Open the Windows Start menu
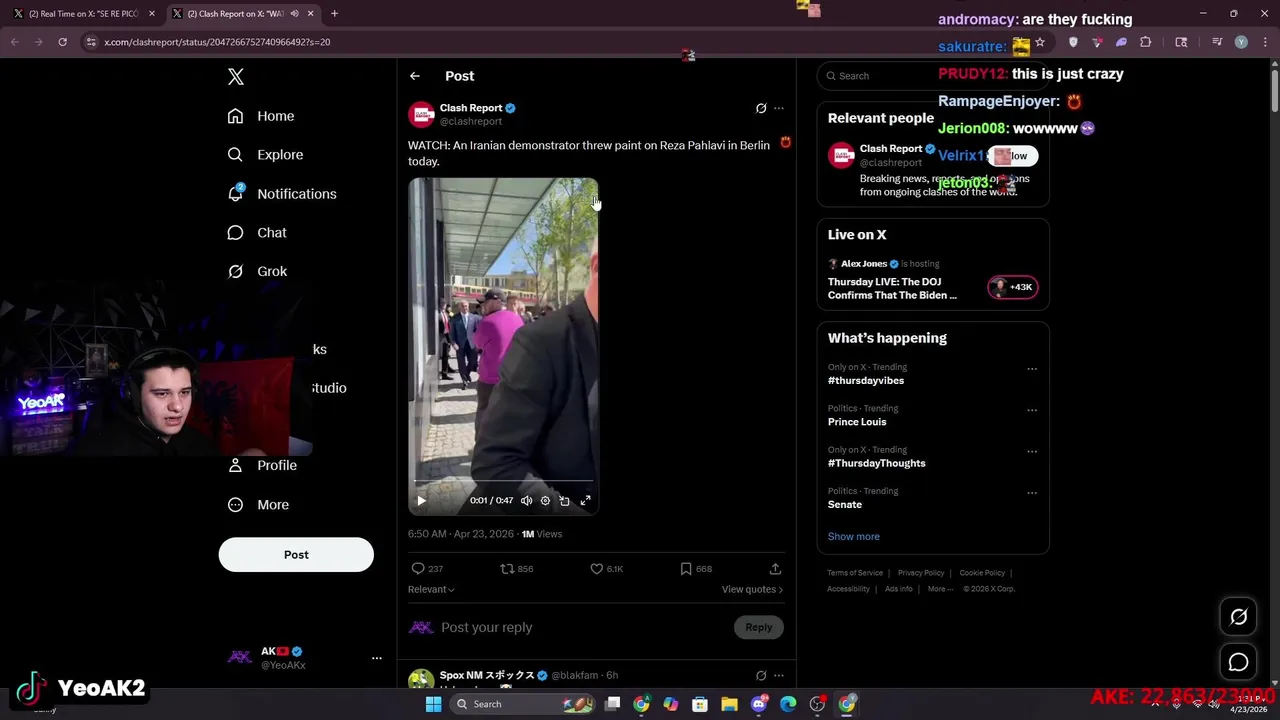This screenshot has width=1280, height=720. click(x=433, y=704)
